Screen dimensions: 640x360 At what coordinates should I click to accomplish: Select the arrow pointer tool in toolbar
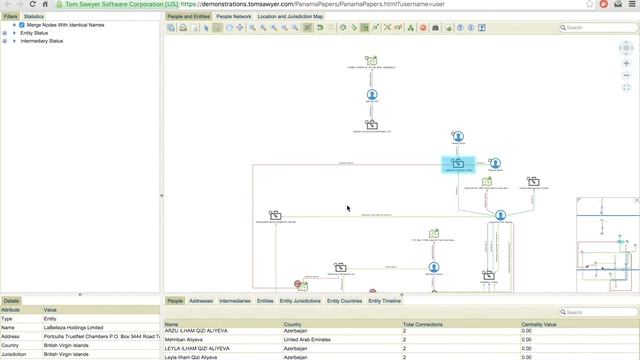click(x=206, y=28)
